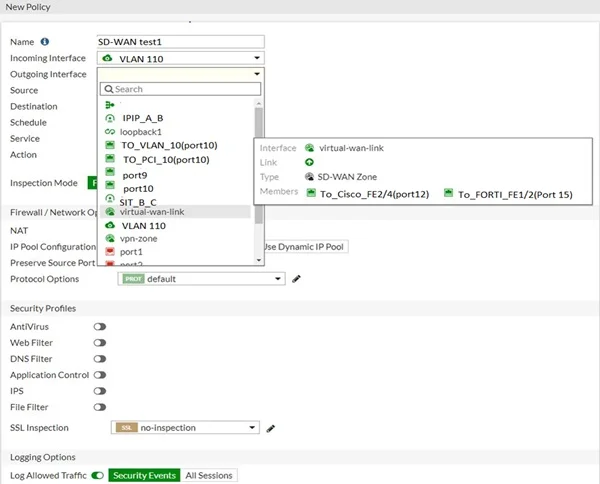Click the vpn-zone icon in the list
This screenshot has width=600, height=484.
coord(110,239)
